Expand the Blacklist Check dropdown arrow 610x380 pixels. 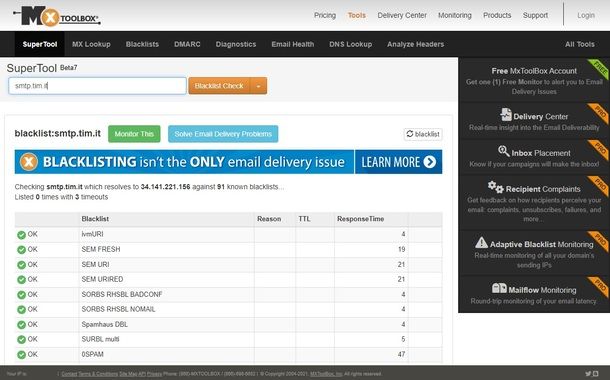point(259,86)
